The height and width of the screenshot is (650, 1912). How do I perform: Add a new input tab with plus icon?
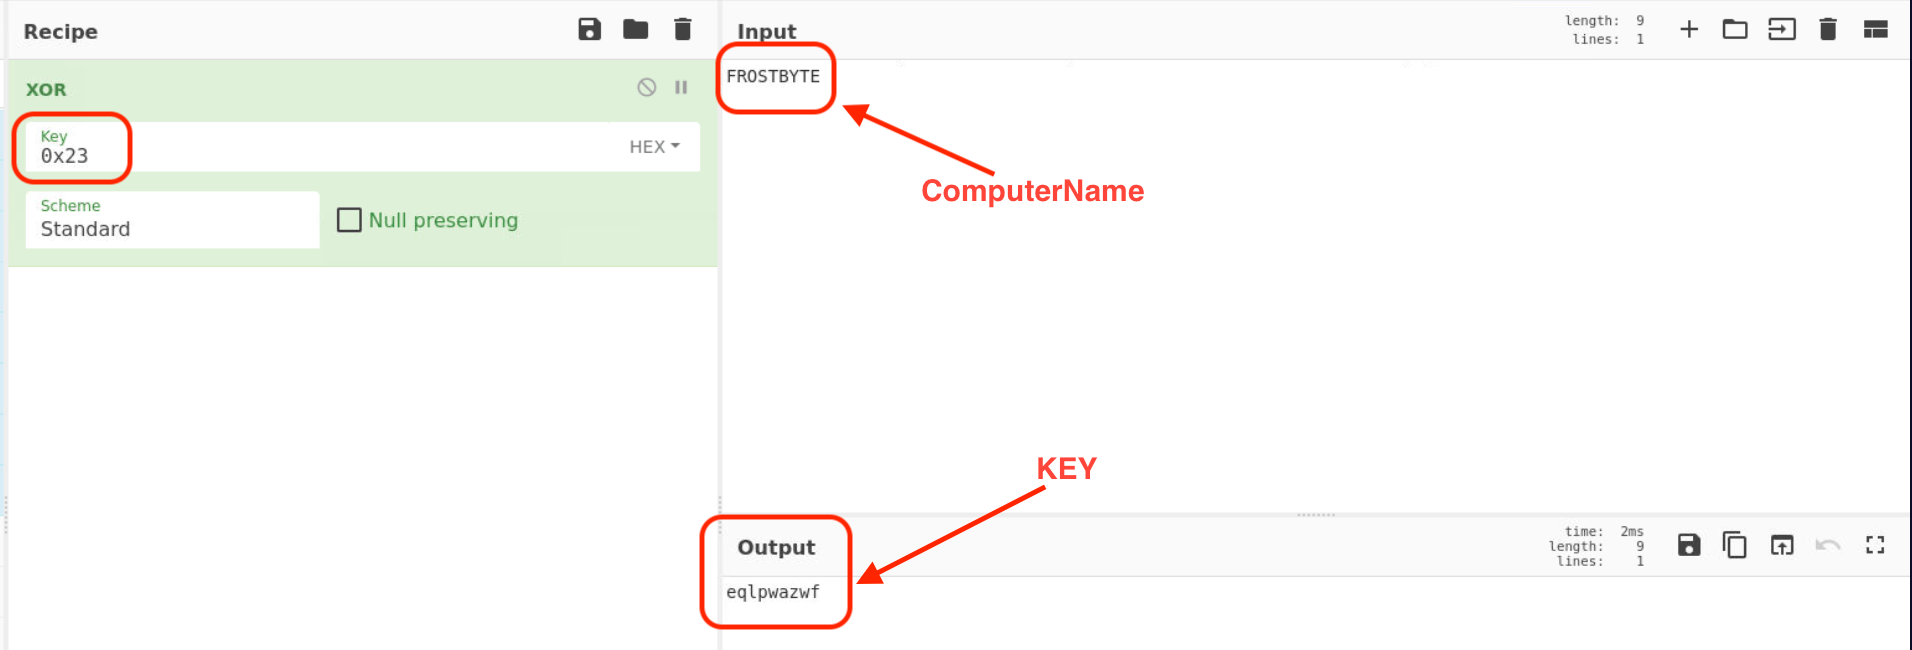click(1689, 29)
